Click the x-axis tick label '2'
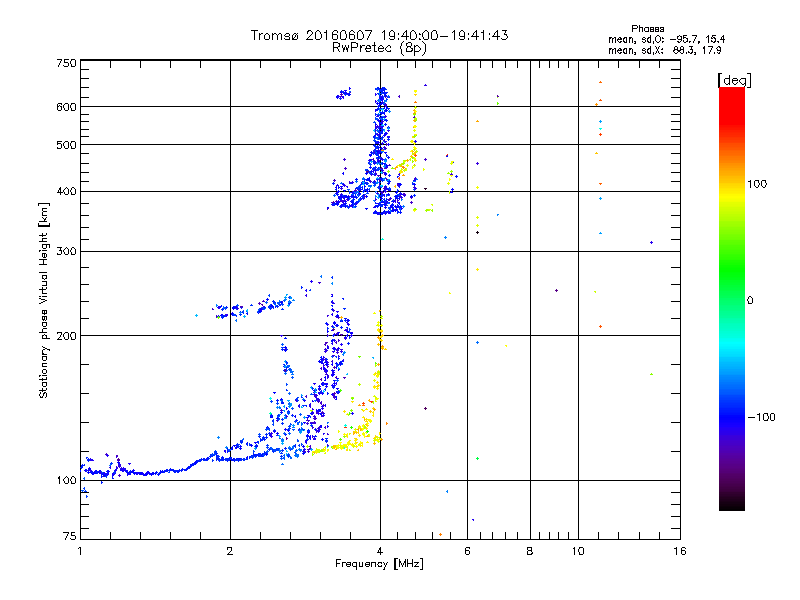 (230, 551)
